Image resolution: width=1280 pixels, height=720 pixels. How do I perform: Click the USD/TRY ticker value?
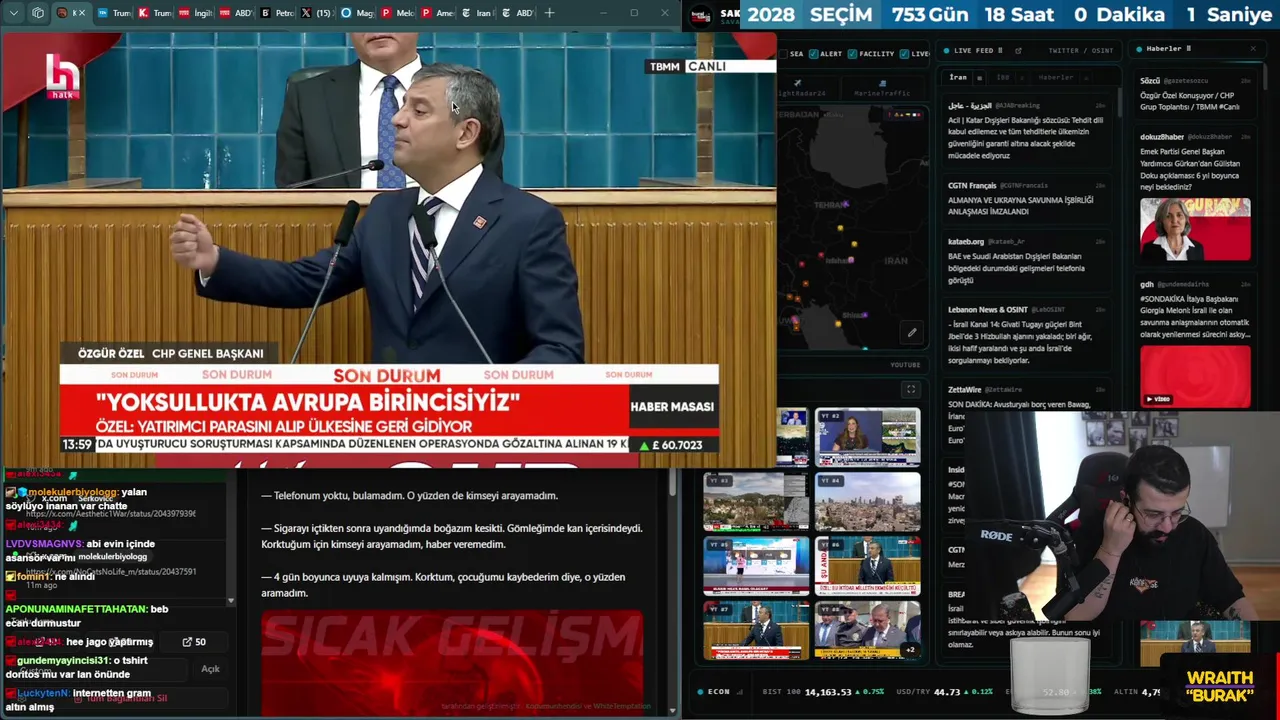(947, 692)
